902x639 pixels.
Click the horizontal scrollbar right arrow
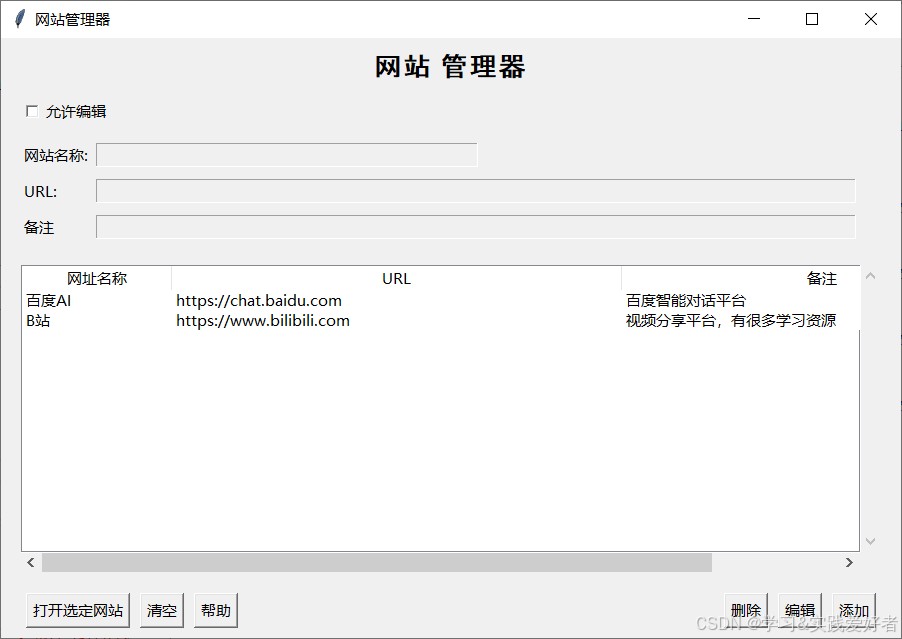[x=849, y=563]
